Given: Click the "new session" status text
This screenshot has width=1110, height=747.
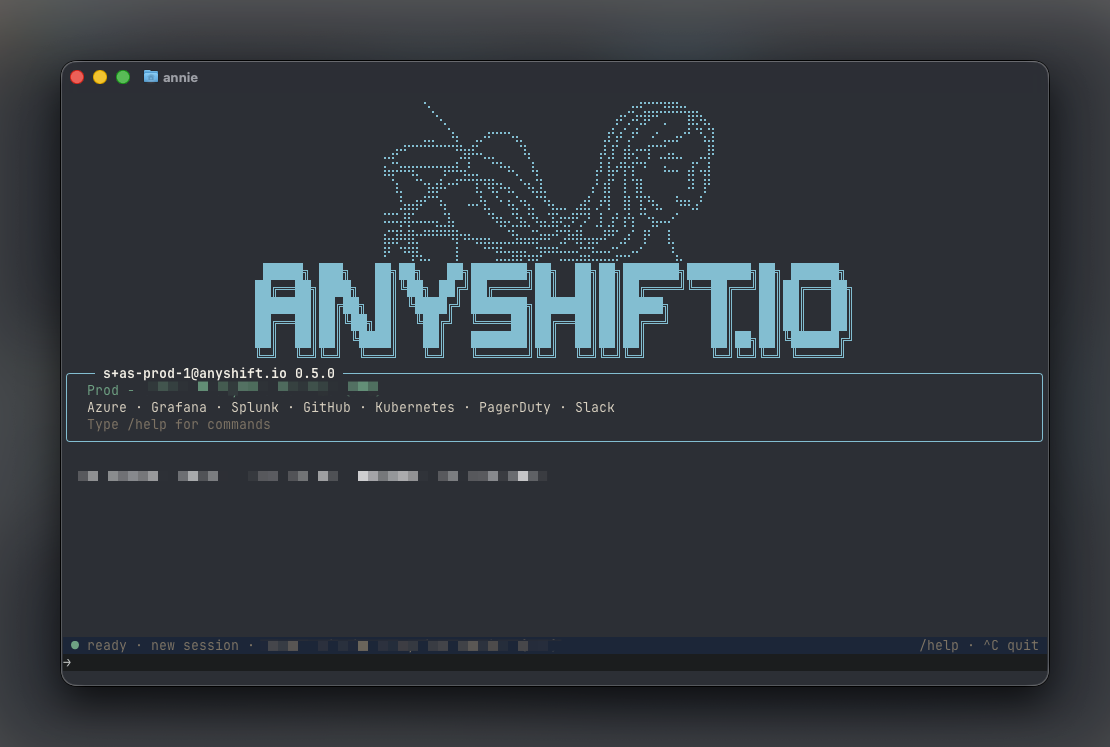Looking at the screenshot, I should [x=195, y=645].
